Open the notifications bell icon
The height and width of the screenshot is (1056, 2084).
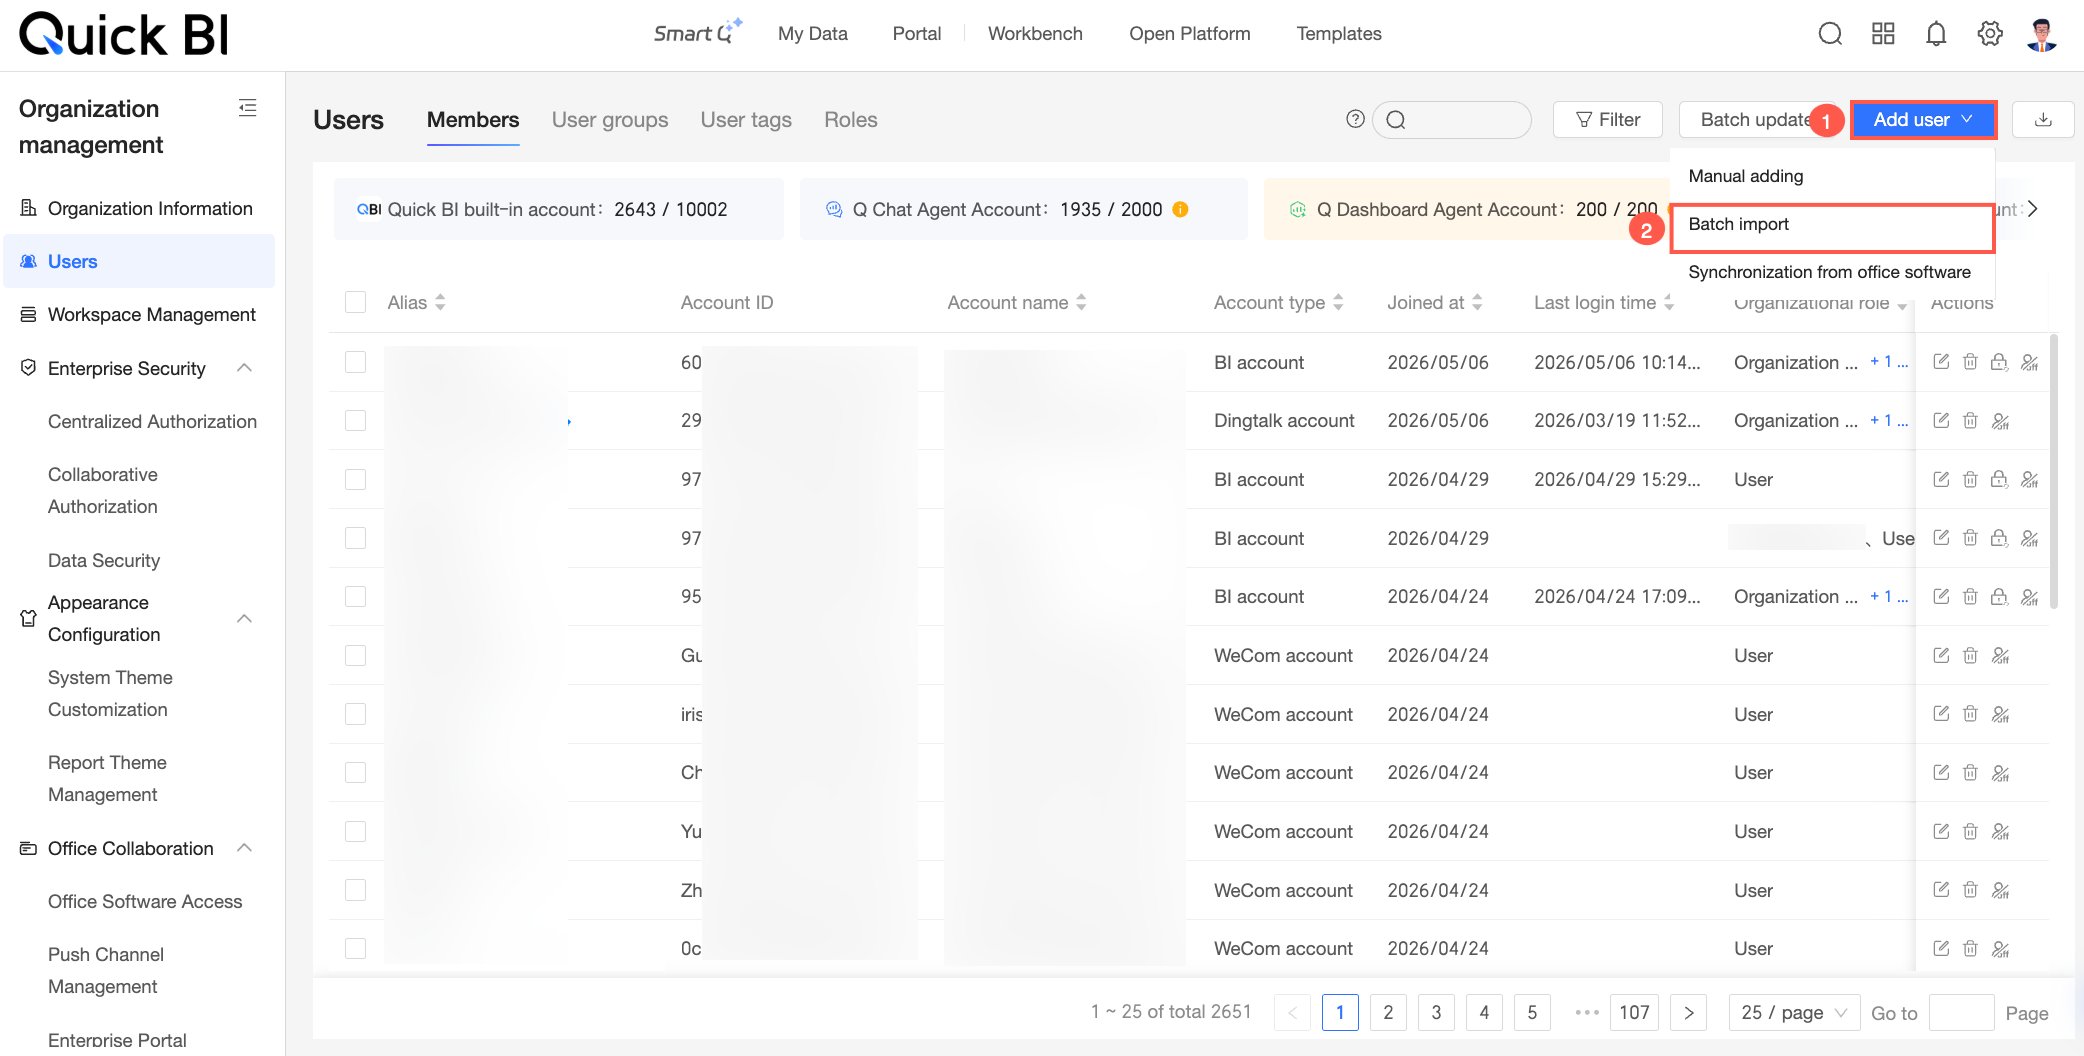tap(1936, 34)
